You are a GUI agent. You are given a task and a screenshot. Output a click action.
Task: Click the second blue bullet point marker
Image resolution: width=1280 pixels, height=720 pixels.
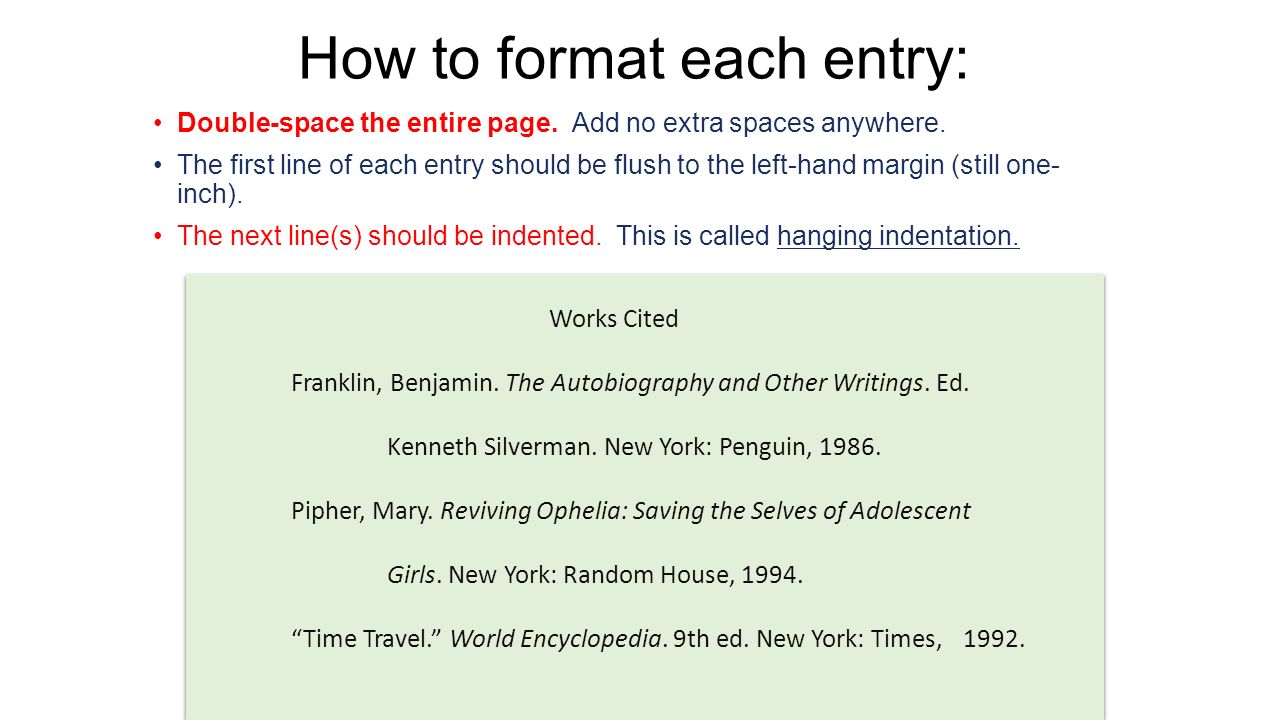[x=157, y=165]
